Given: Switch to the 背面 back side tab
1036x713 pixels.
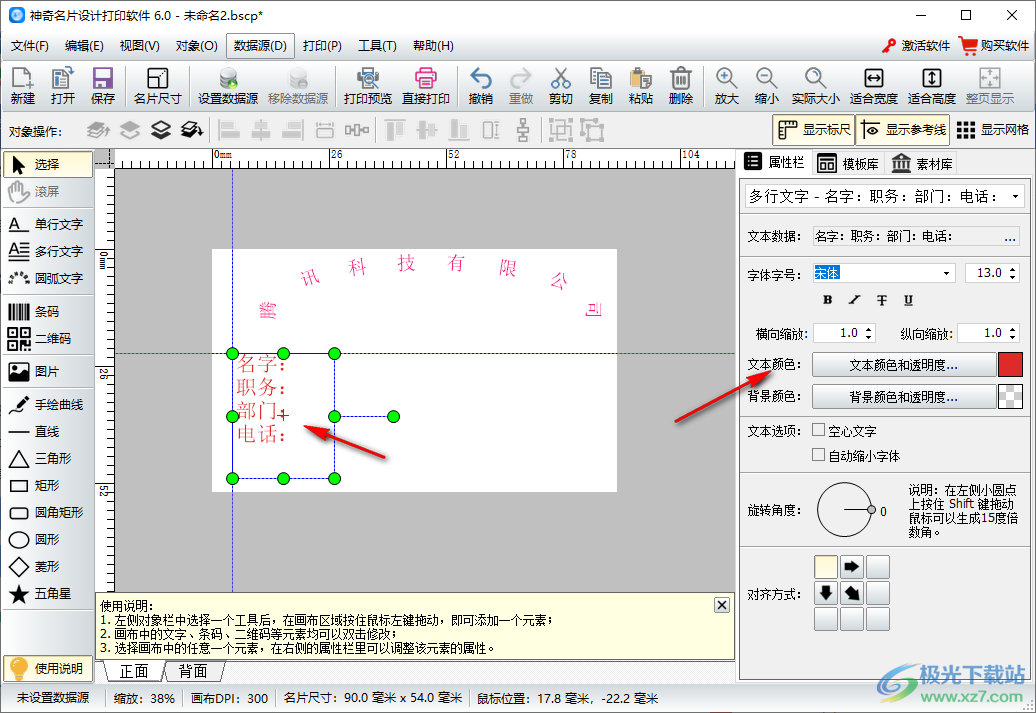Looking at the screenshot, I should 193,671.
